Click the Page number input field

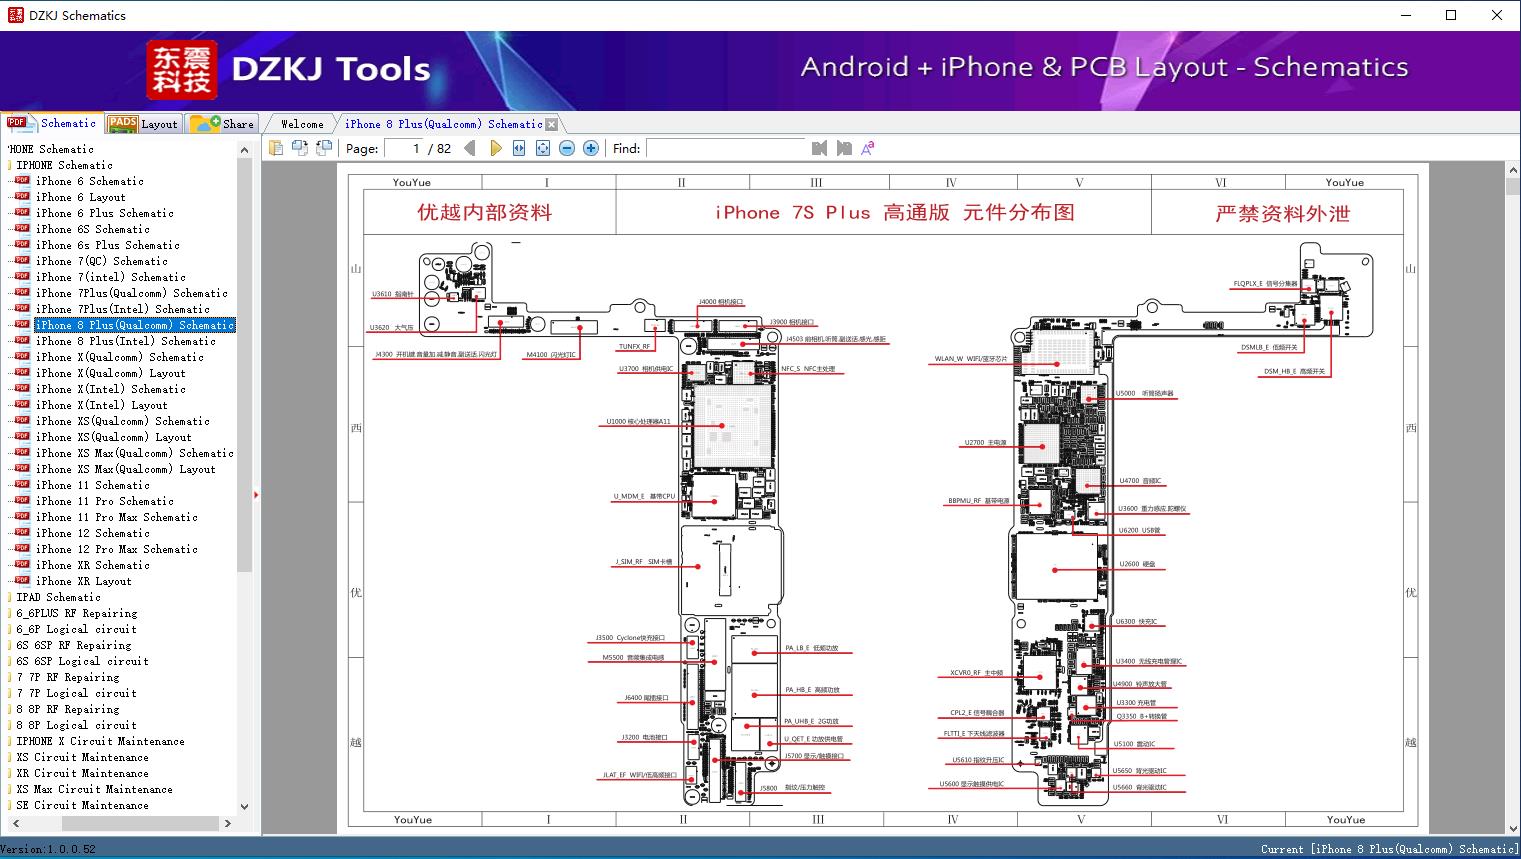[x=403, y=148]
